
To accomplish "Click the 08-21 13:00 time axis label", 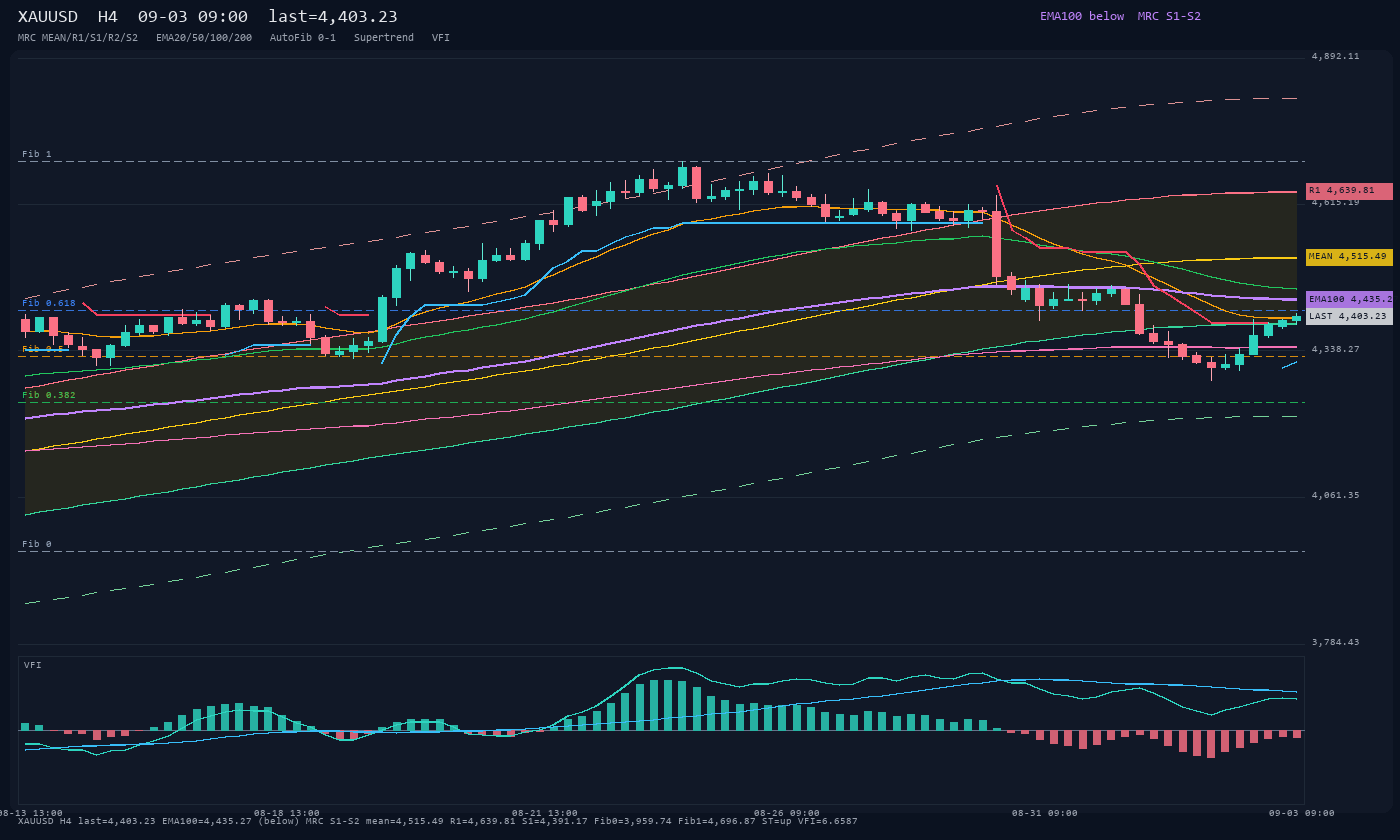I will 545,813.
